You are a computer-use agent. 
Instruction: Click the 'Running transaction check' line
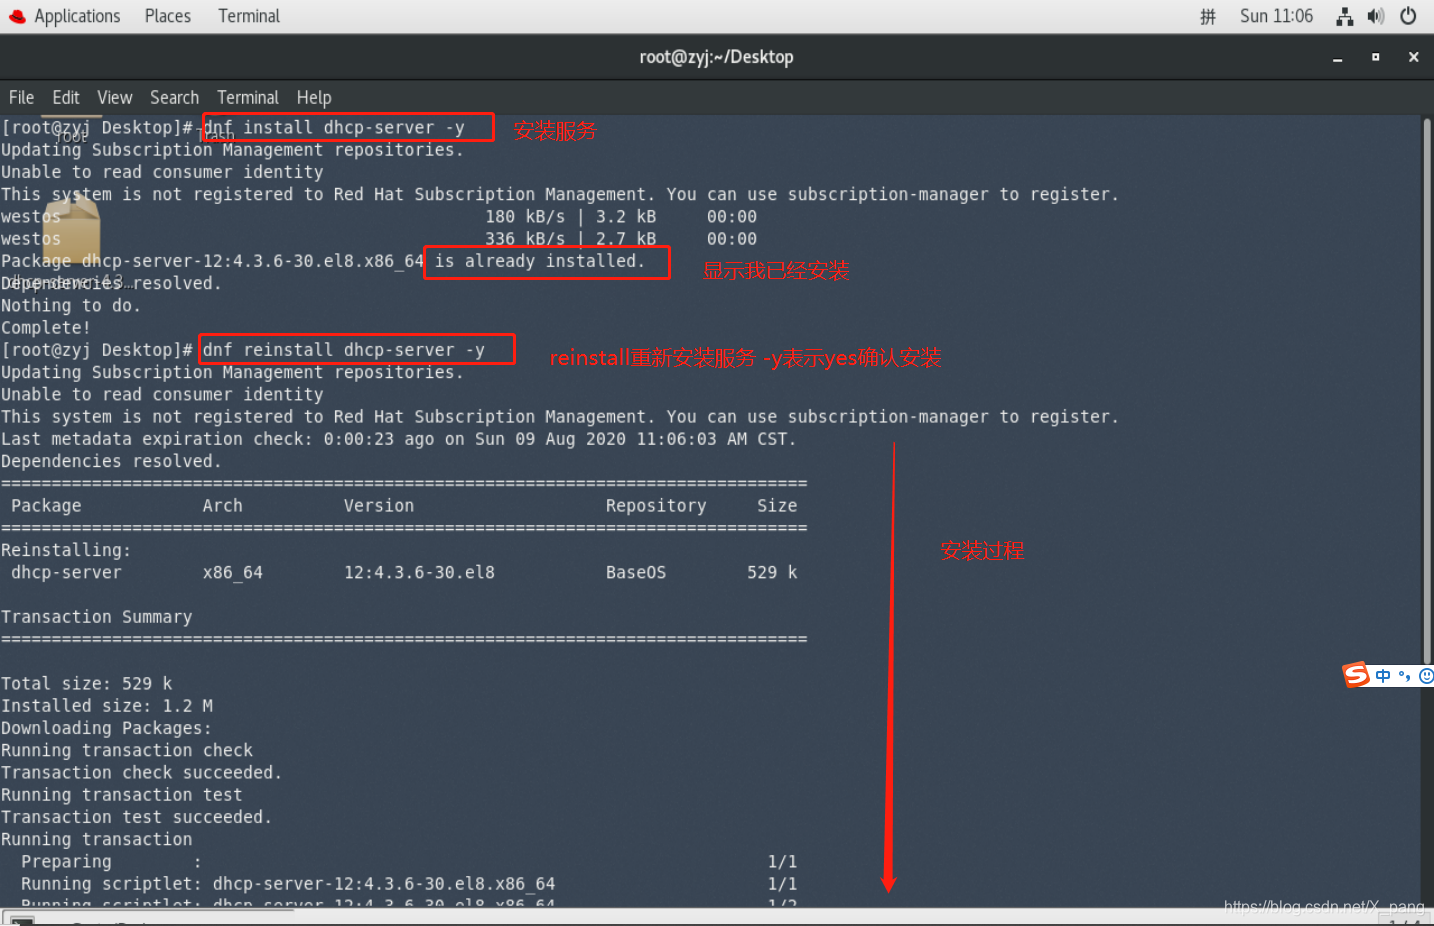click(x=127, y=749)
